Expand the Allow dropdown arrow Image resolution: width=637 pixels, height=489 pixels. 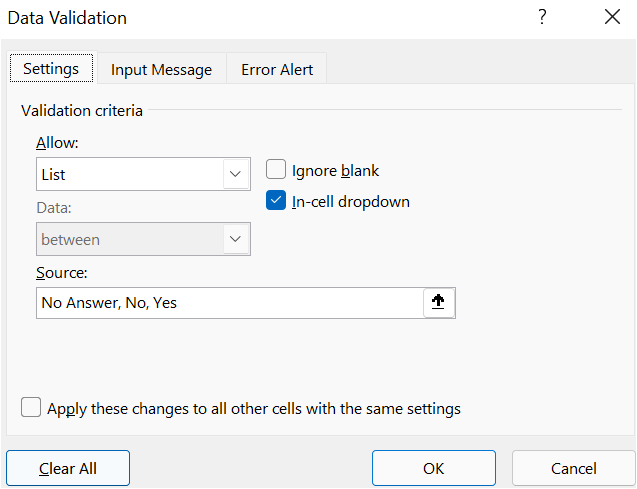click(x=236, y=174)
